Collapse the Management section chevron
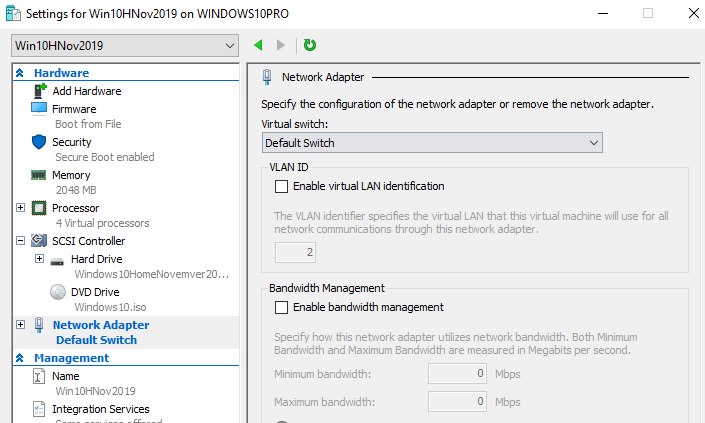The height and width of the screenshot is (423, 705). (19, 358)
